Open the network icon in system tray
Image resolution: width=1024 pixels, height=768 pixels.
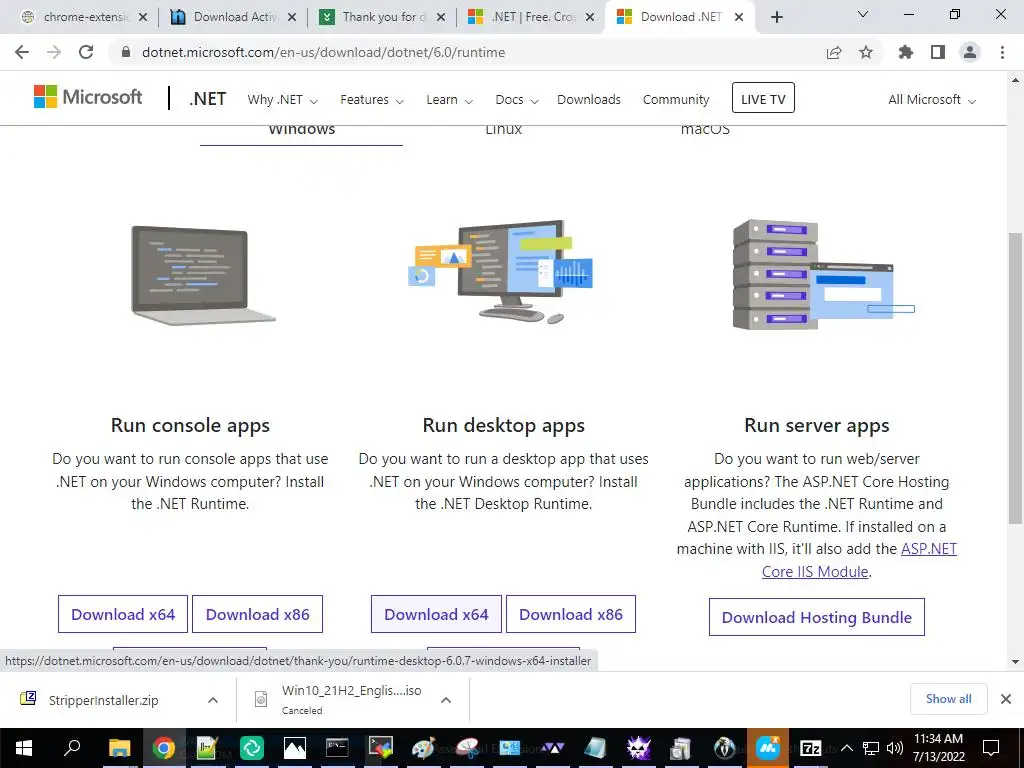(871, 748)
